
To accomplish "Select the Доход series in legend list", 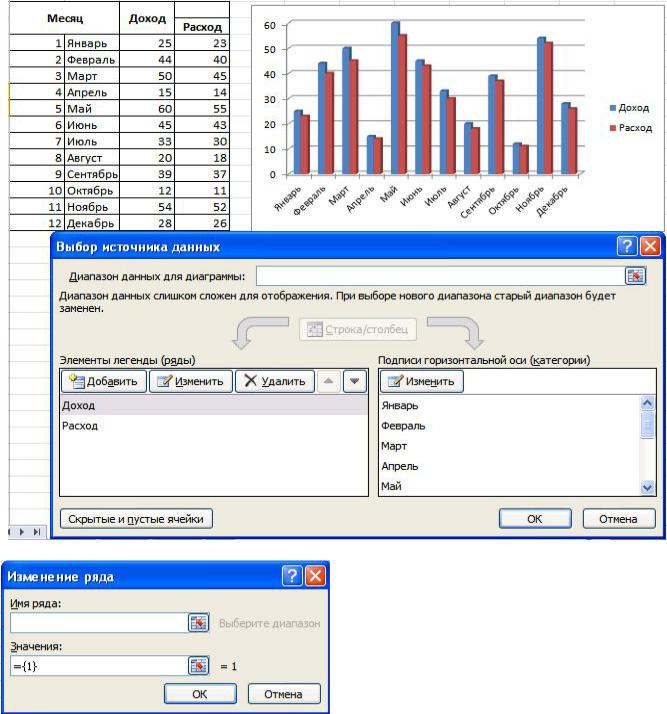I will (x=214, y=405).
